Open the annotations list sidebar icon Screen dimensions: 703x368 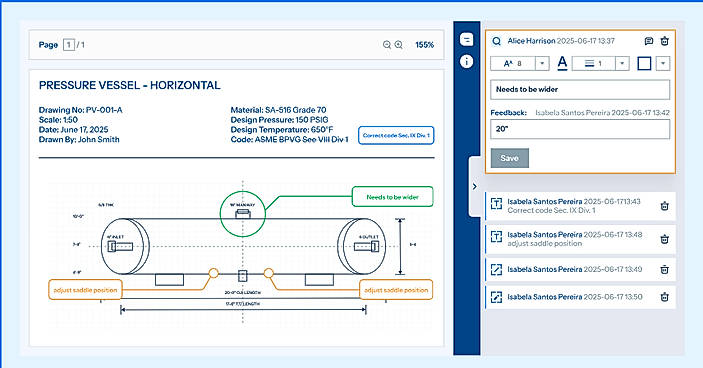click(466, 39)
